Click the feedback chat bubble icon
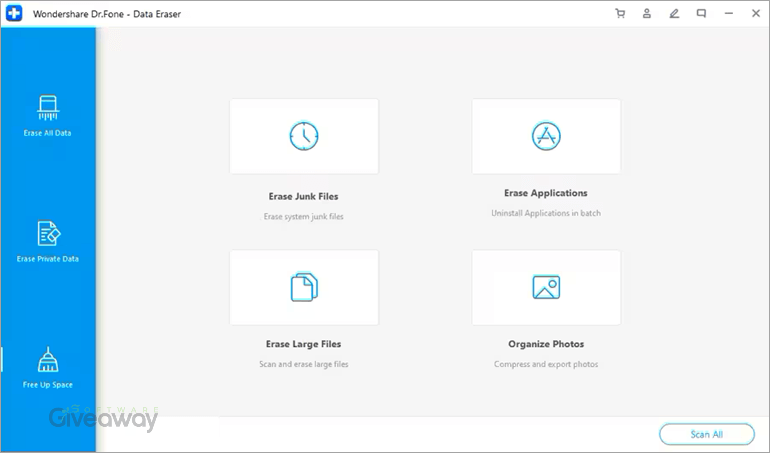Viewport: 770px width, 453px height. tap(701, 14)
